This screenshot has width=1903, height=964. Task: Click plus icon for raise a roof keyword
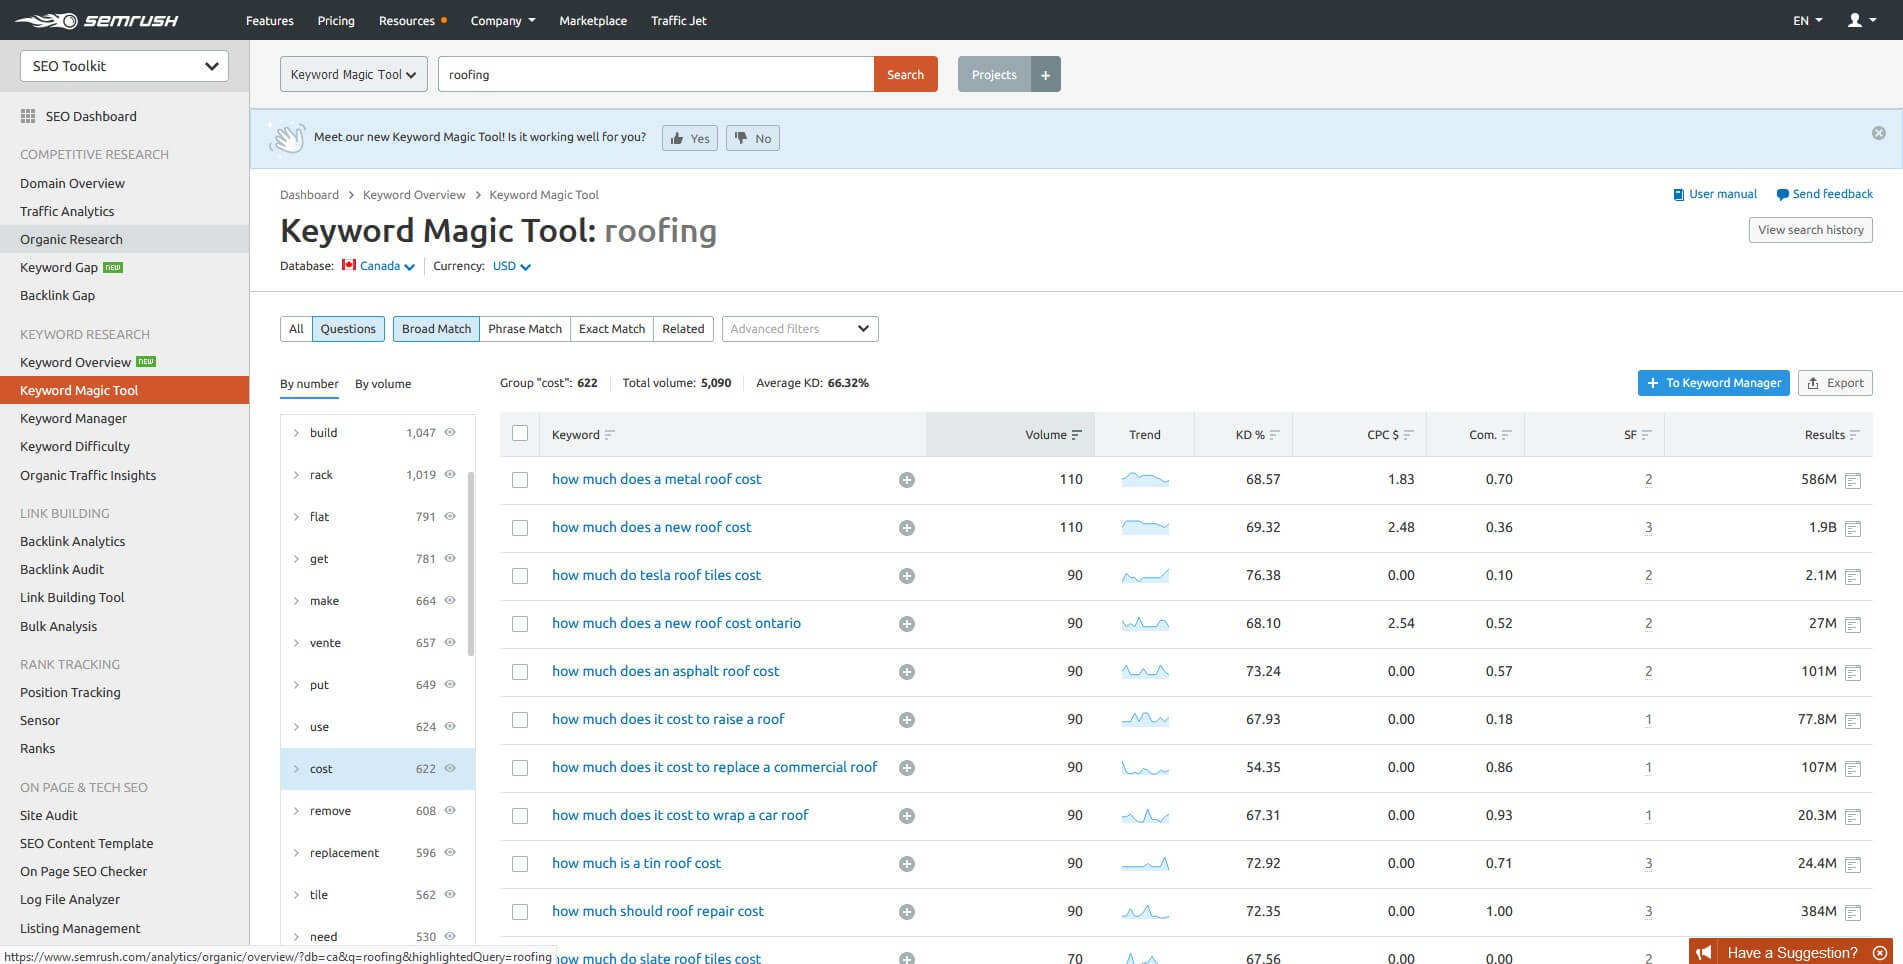(907, 720)
